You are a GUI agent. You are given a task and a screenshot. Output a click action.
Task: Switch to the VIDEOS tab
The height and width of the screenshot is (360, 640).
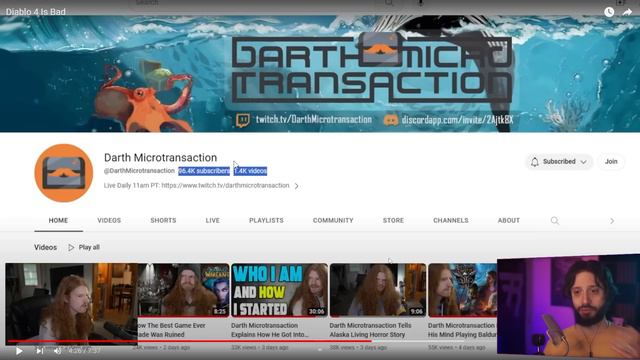click(109, 220)
